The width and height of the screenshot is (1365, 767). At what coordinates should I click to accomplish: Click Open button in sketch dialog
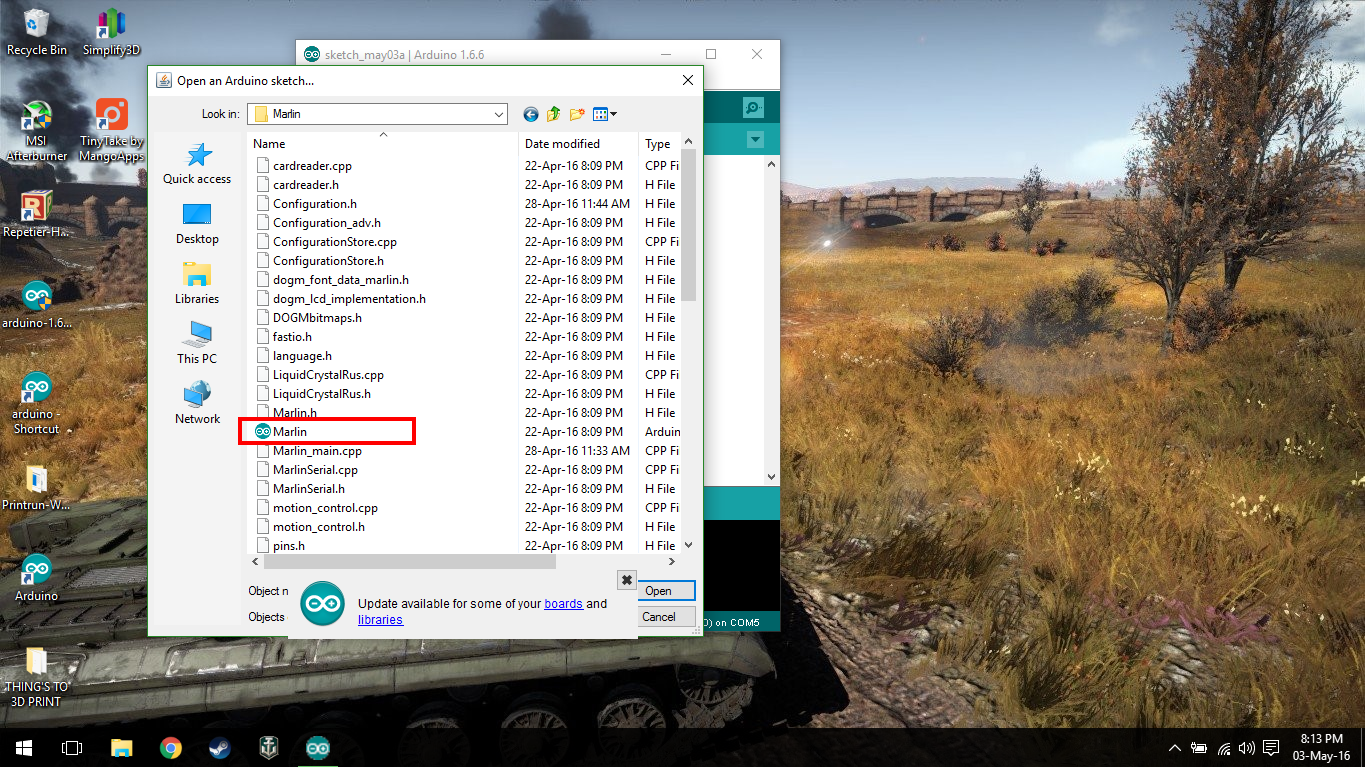point(667,591)
